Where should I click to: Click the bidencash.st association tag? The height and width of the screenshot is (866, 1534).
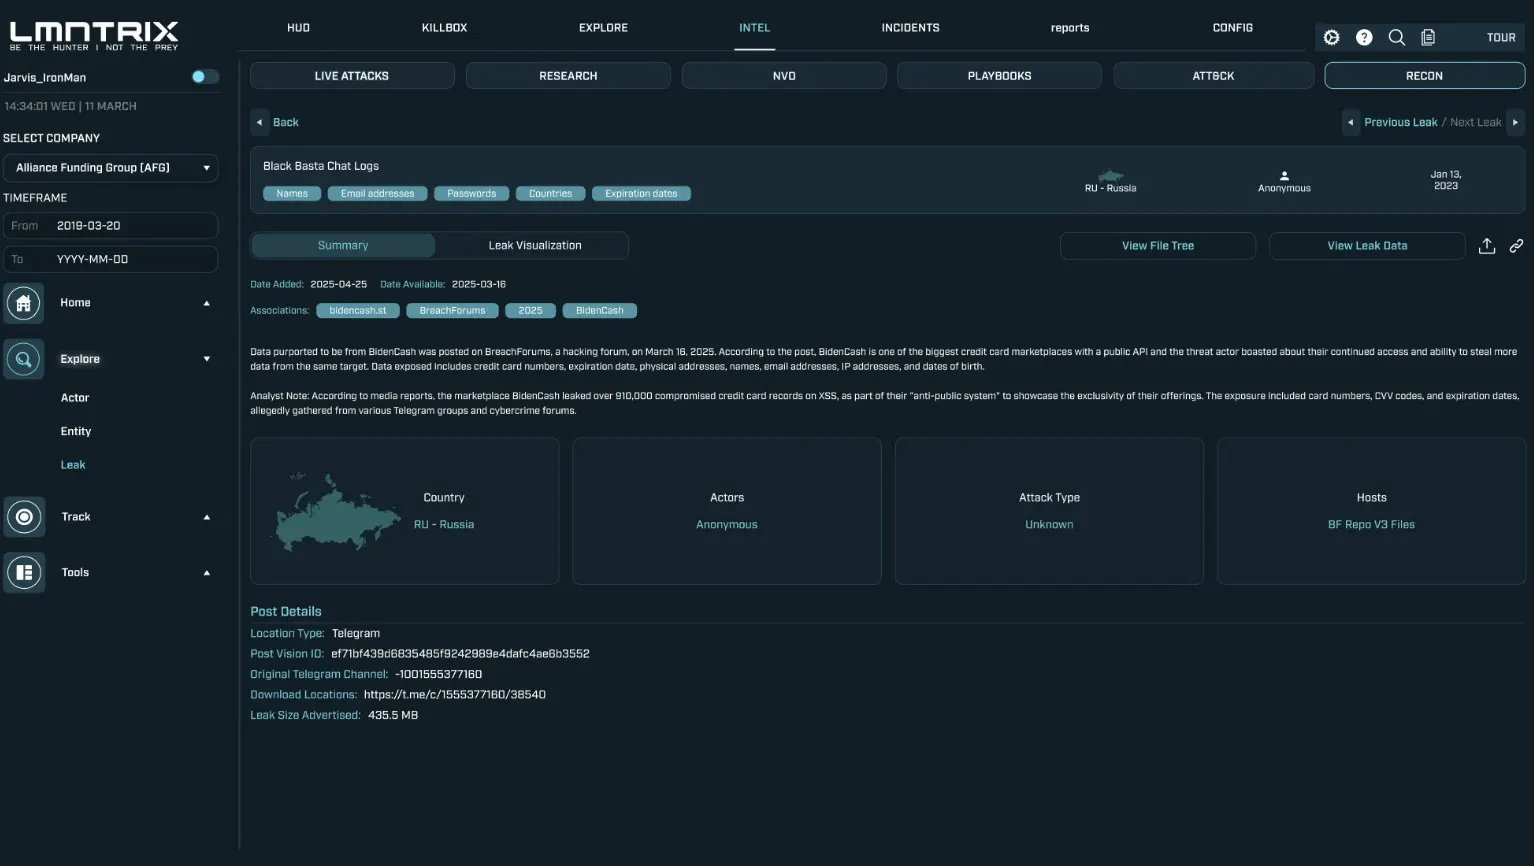[x=358, y=311]
